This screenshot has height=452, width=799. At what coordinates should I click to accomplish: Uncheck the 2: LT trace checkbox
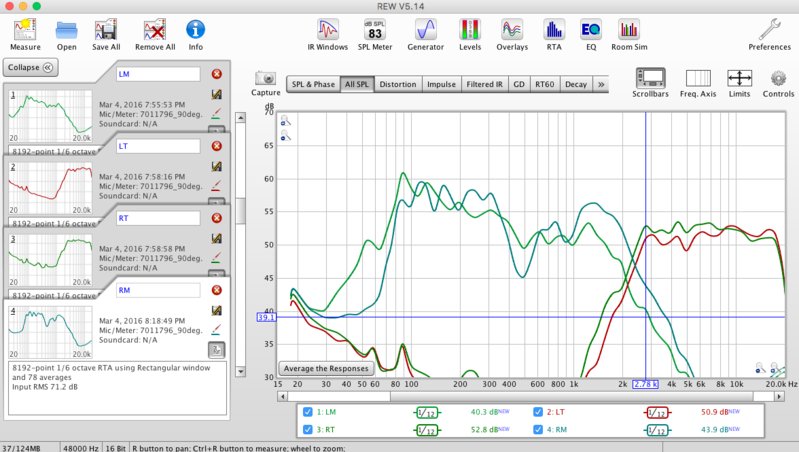pyautogui.click(x=538, y=412)
